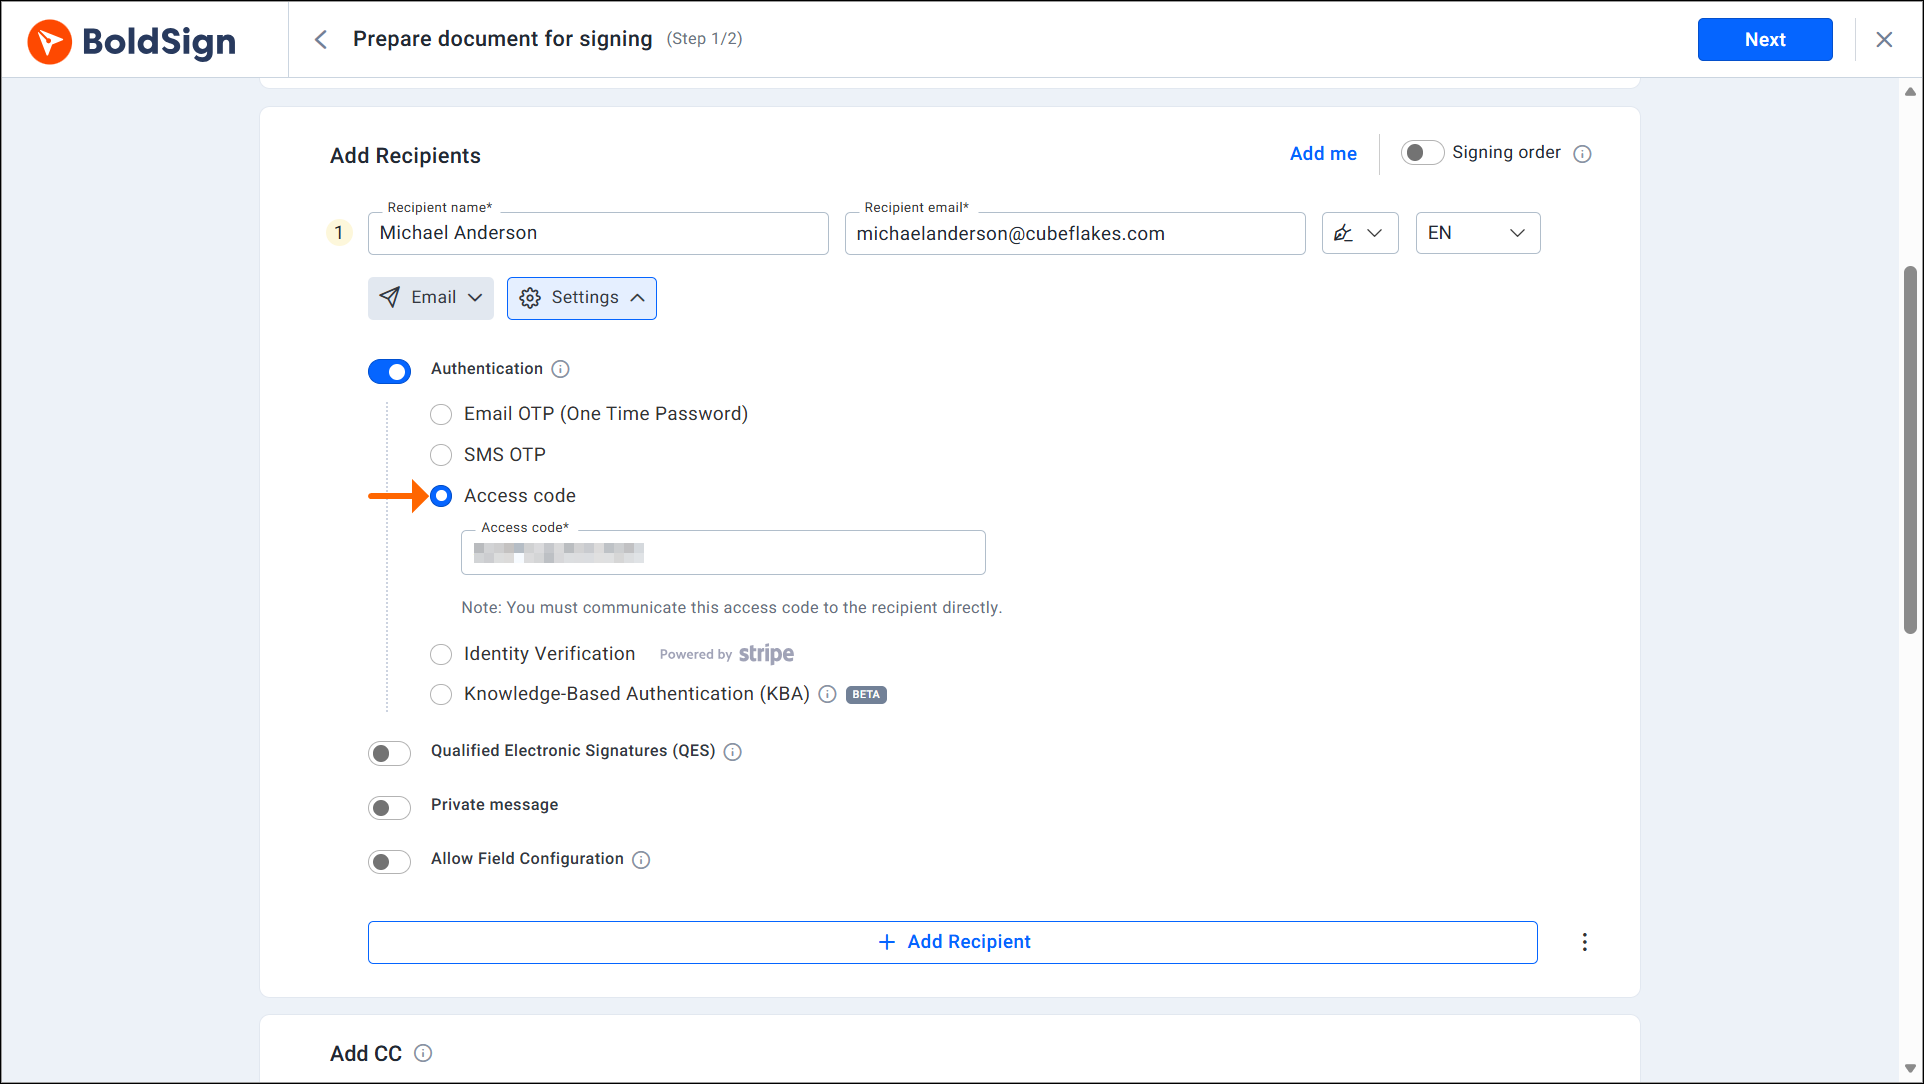Open the three-dot more options menu

click(1584, 942)
